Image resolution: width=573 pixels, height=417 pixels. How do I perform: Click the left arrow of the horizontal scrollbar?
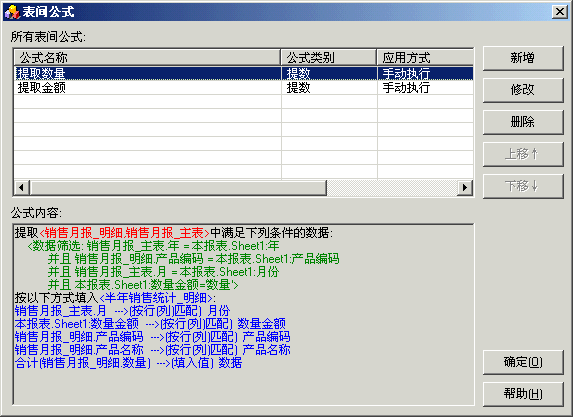pyautogui.click(x=22, y=187)
